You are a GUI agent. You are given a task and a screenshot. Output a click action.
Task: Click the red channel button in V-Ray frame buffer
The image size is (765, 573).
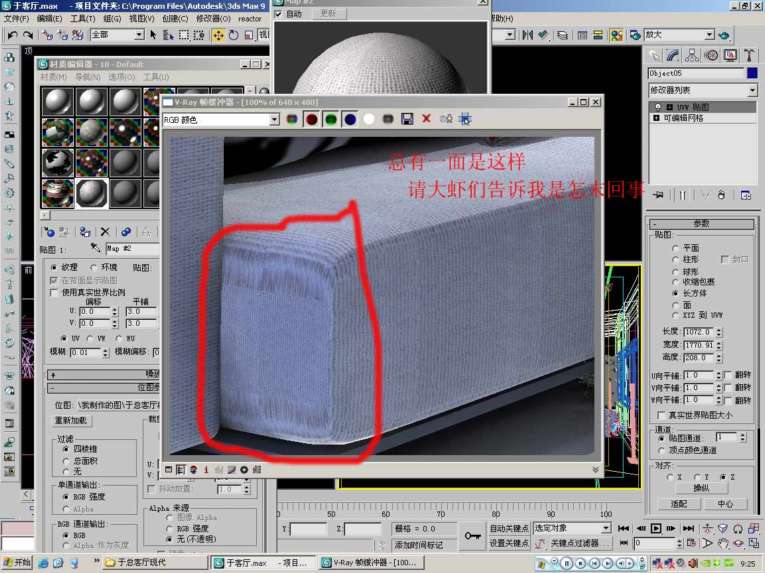point(311,119)
